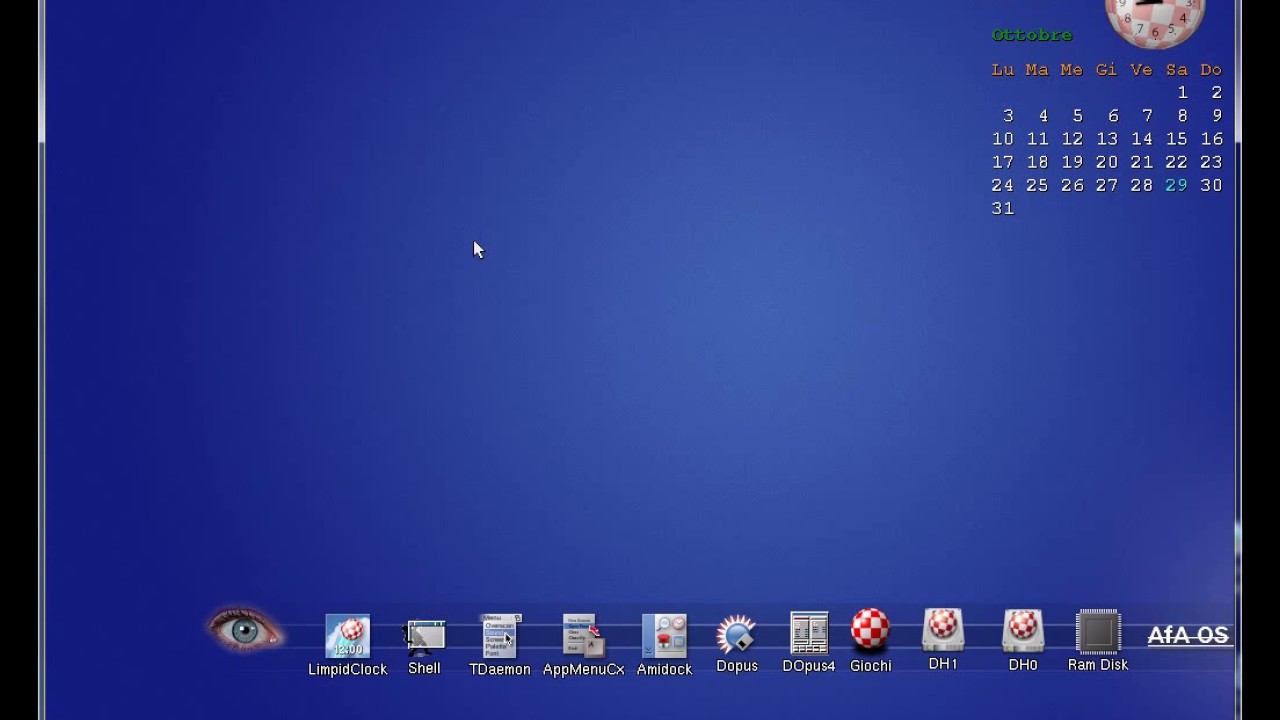
Task: Select day 27 in the calendar
Action: pyautogui.click(x=1107, y=185)
